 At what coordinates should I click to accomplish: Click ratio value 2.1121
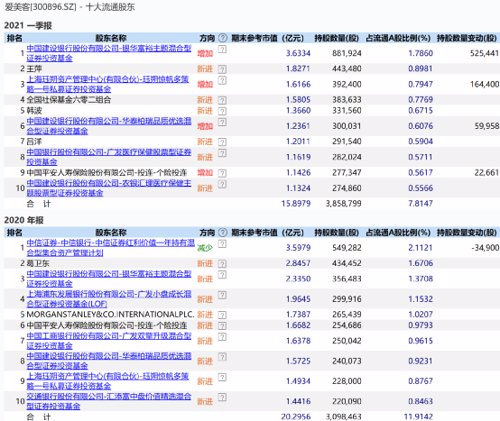point(421,248)
